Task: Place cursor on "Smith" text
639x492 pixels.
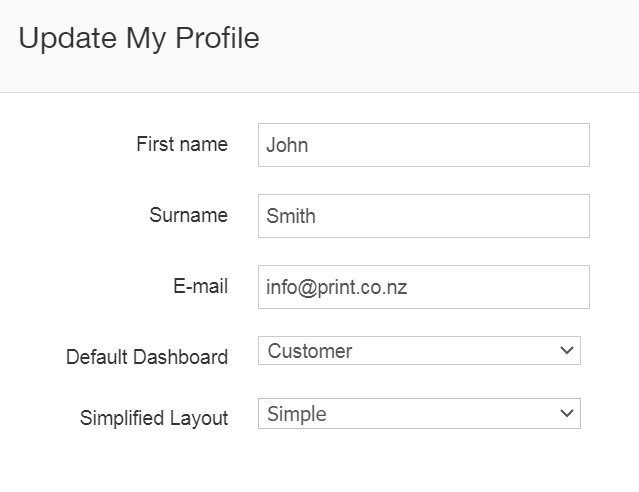Action: tap(291, 216)
